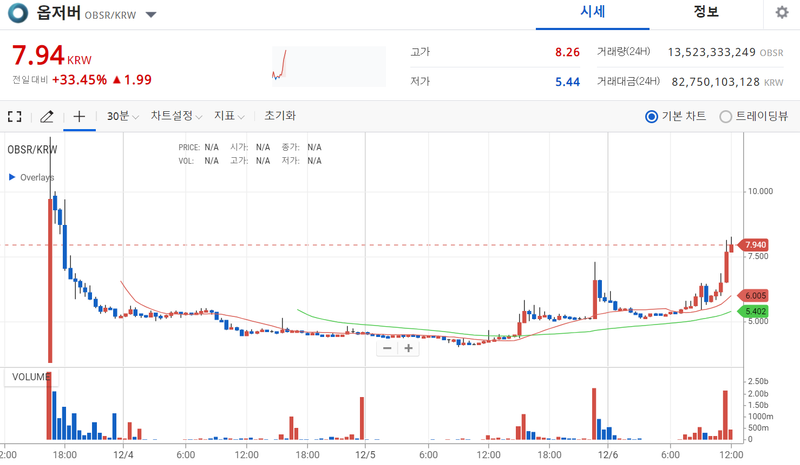This screenshot has height=465, width=800.
Task: Click the 12/5 date axis label
Action: [x=365, y=455]
